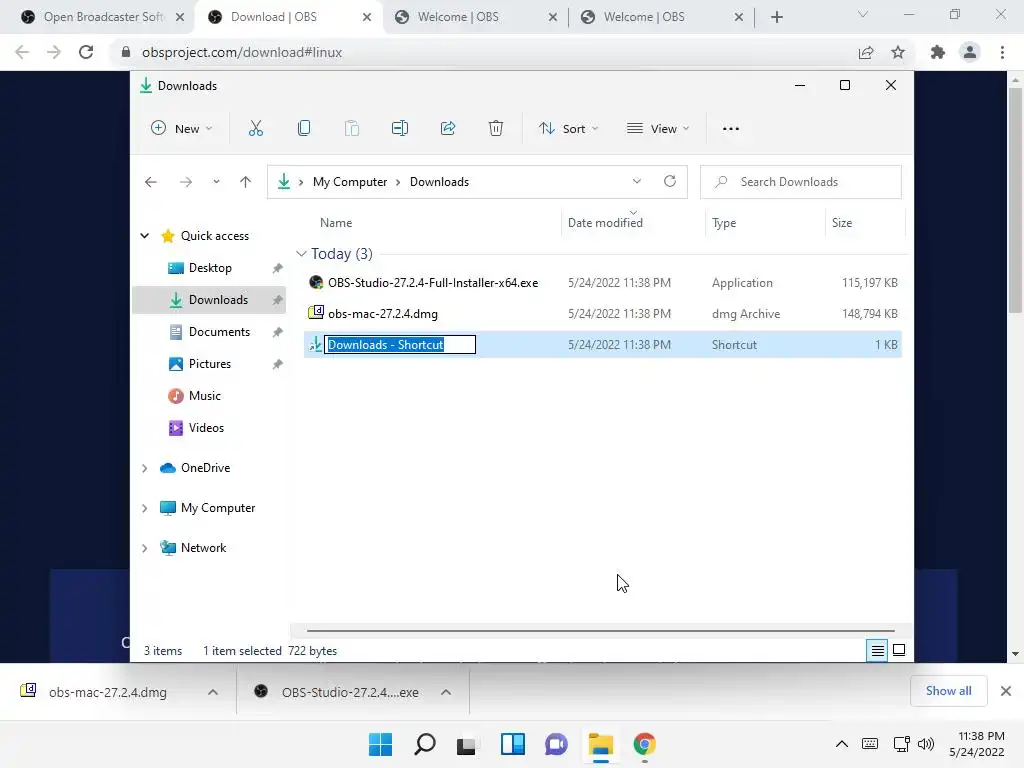Expand the OneDrive tree node
Image resolution: width=1024 pixels, height=768 pixels.
coord(145,468)
